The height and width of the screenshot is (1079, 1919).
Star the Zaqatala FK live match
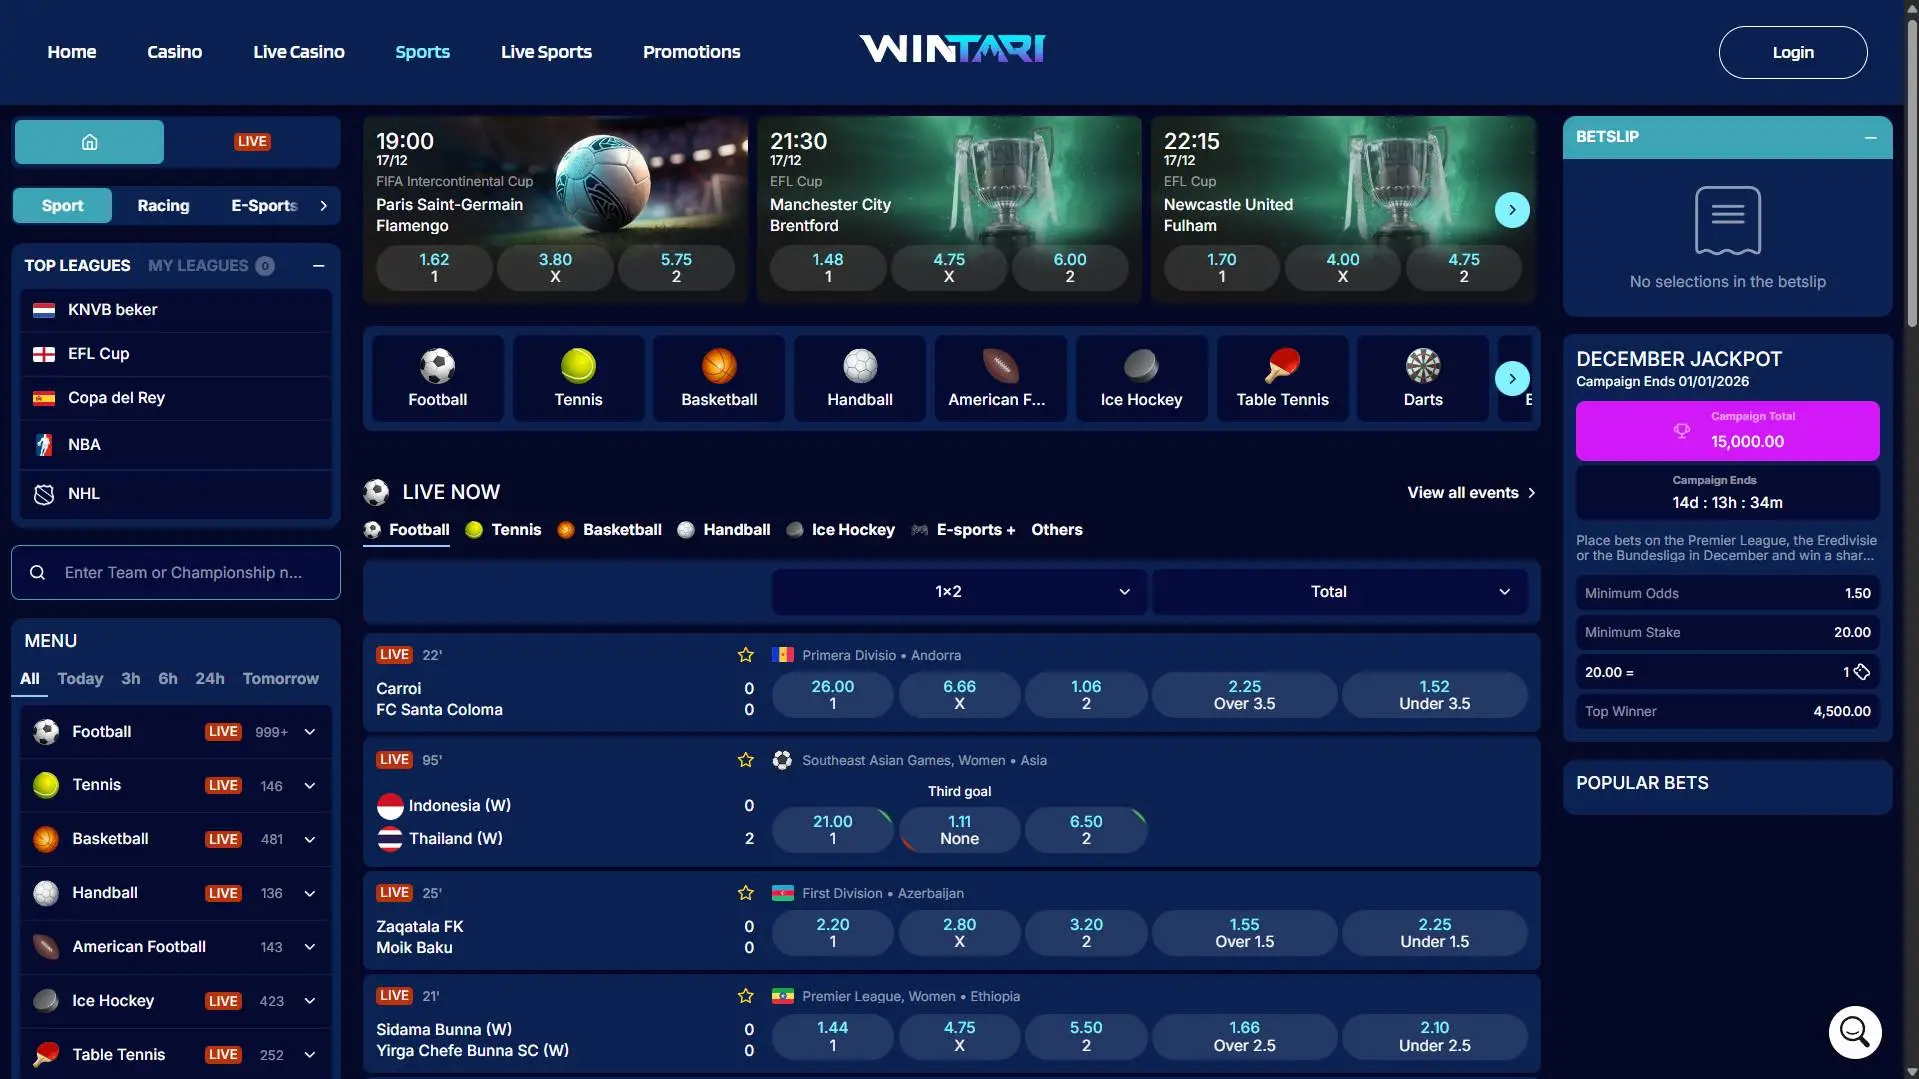pyautogui.click(x=745, y=893)
